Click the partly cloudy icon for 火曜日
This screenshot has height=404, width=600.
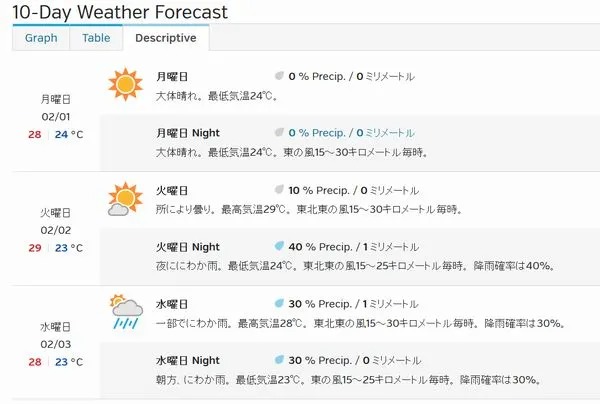pyautogui.click(x=126, y=199)
